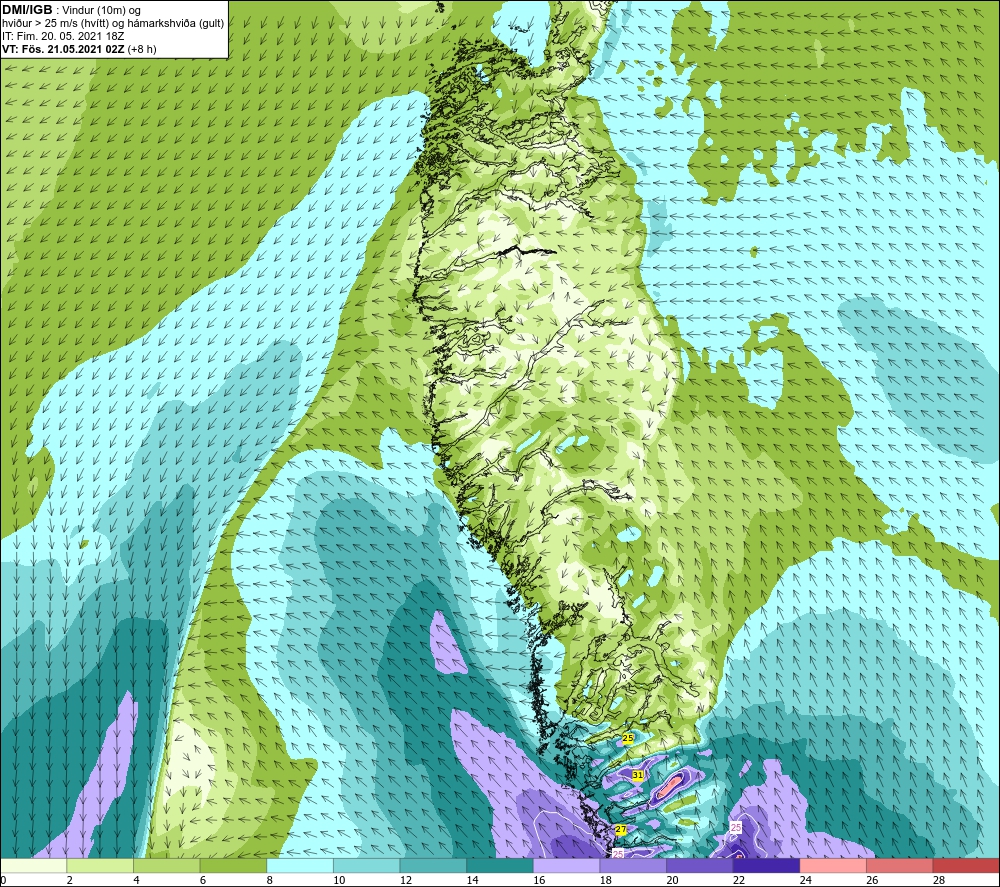Click the 24–26 m/s pink legend swatch
The height and width of the screenshot is (887, 1000).
pos(833,865)
